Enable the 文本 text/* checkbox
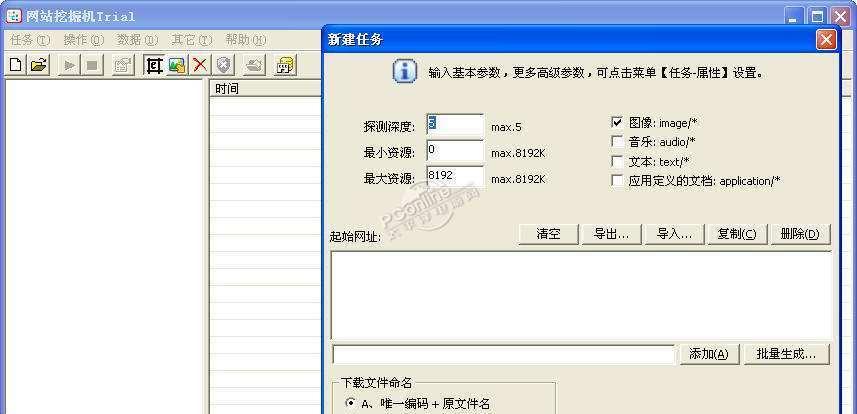This screenshot has width=857, height=414. (x=617, y=161)
